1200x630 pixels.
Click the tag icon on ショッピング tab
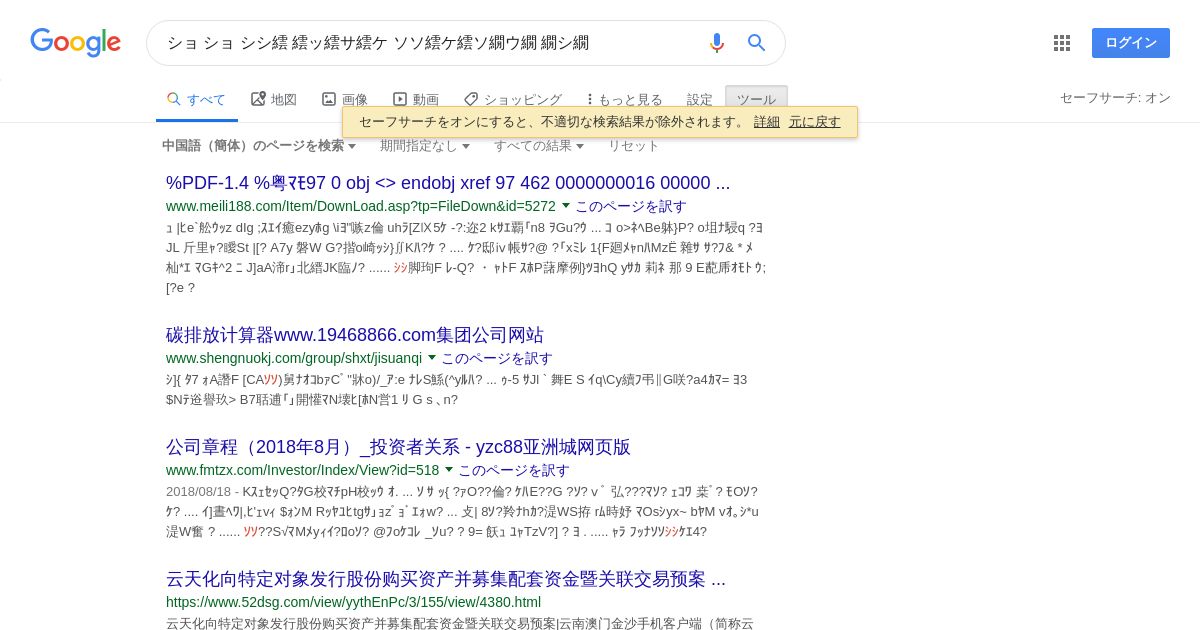tap(471, 99)
